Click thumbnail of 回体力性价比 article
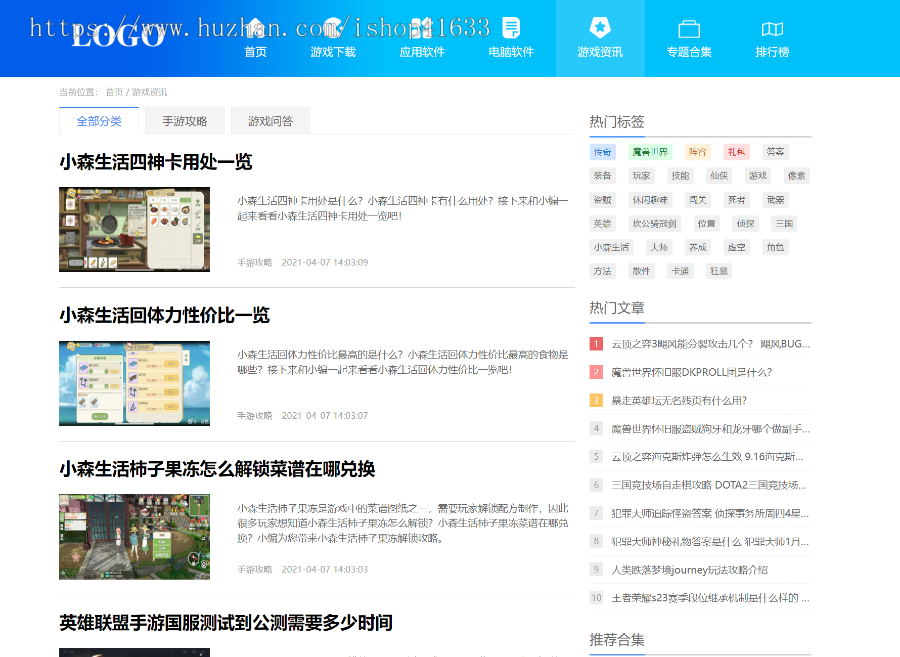 (134, 383)
